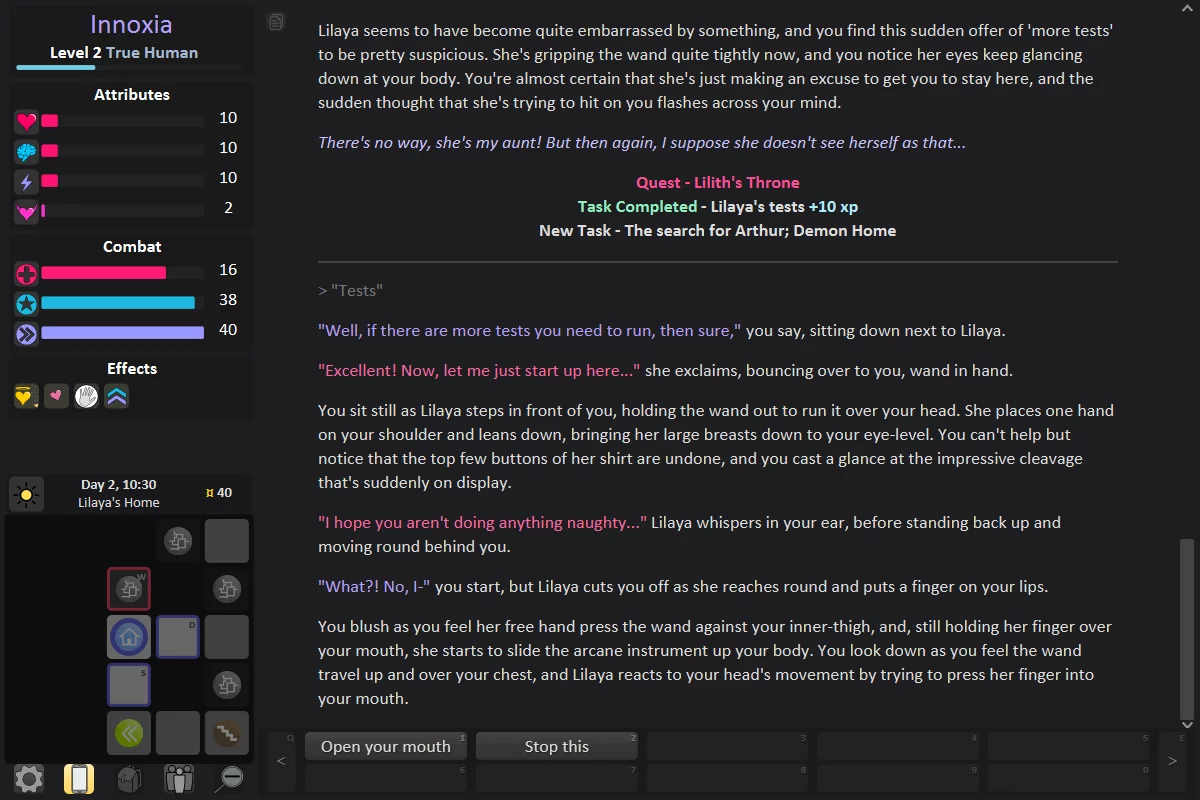The height and width of the screenshot is (800, 1200).
Task: Open the backpack inventory icon
Action: 130,778
